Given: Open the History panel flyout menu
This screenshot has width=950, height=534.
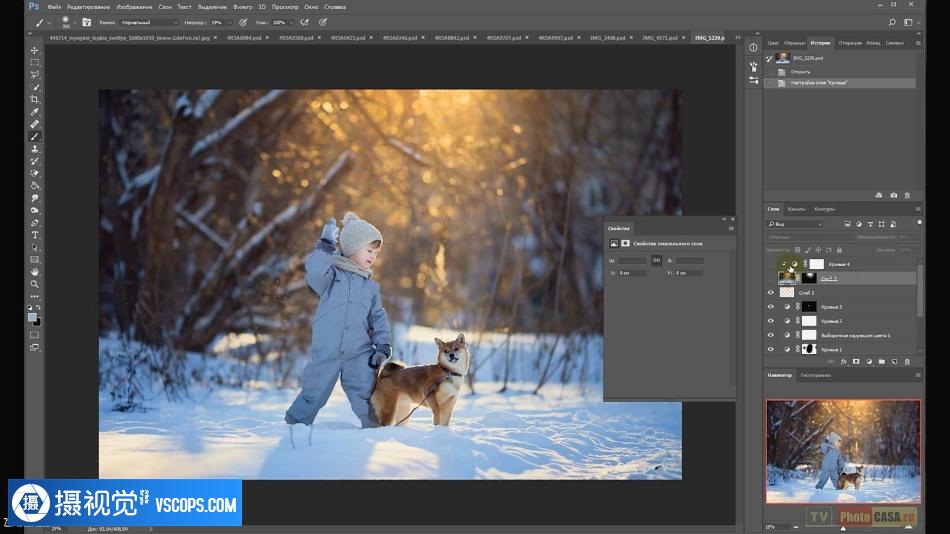Looking at the screenshot, I should (x=918, y=43).
